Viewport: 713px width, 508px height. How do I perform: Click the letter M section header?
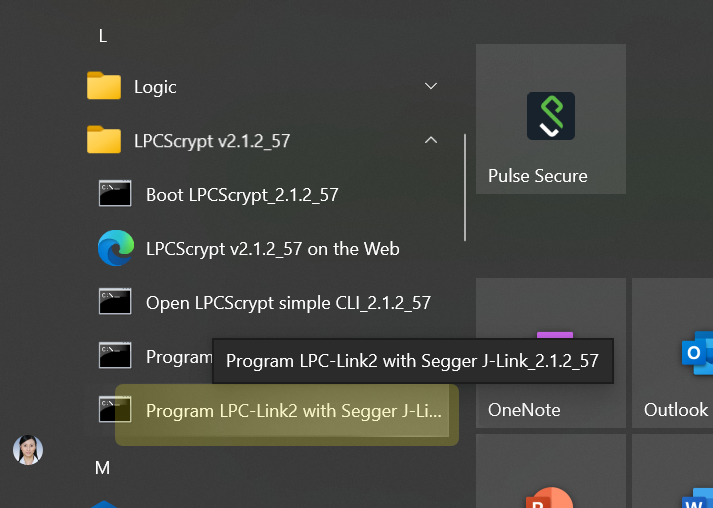coord(102,467)
